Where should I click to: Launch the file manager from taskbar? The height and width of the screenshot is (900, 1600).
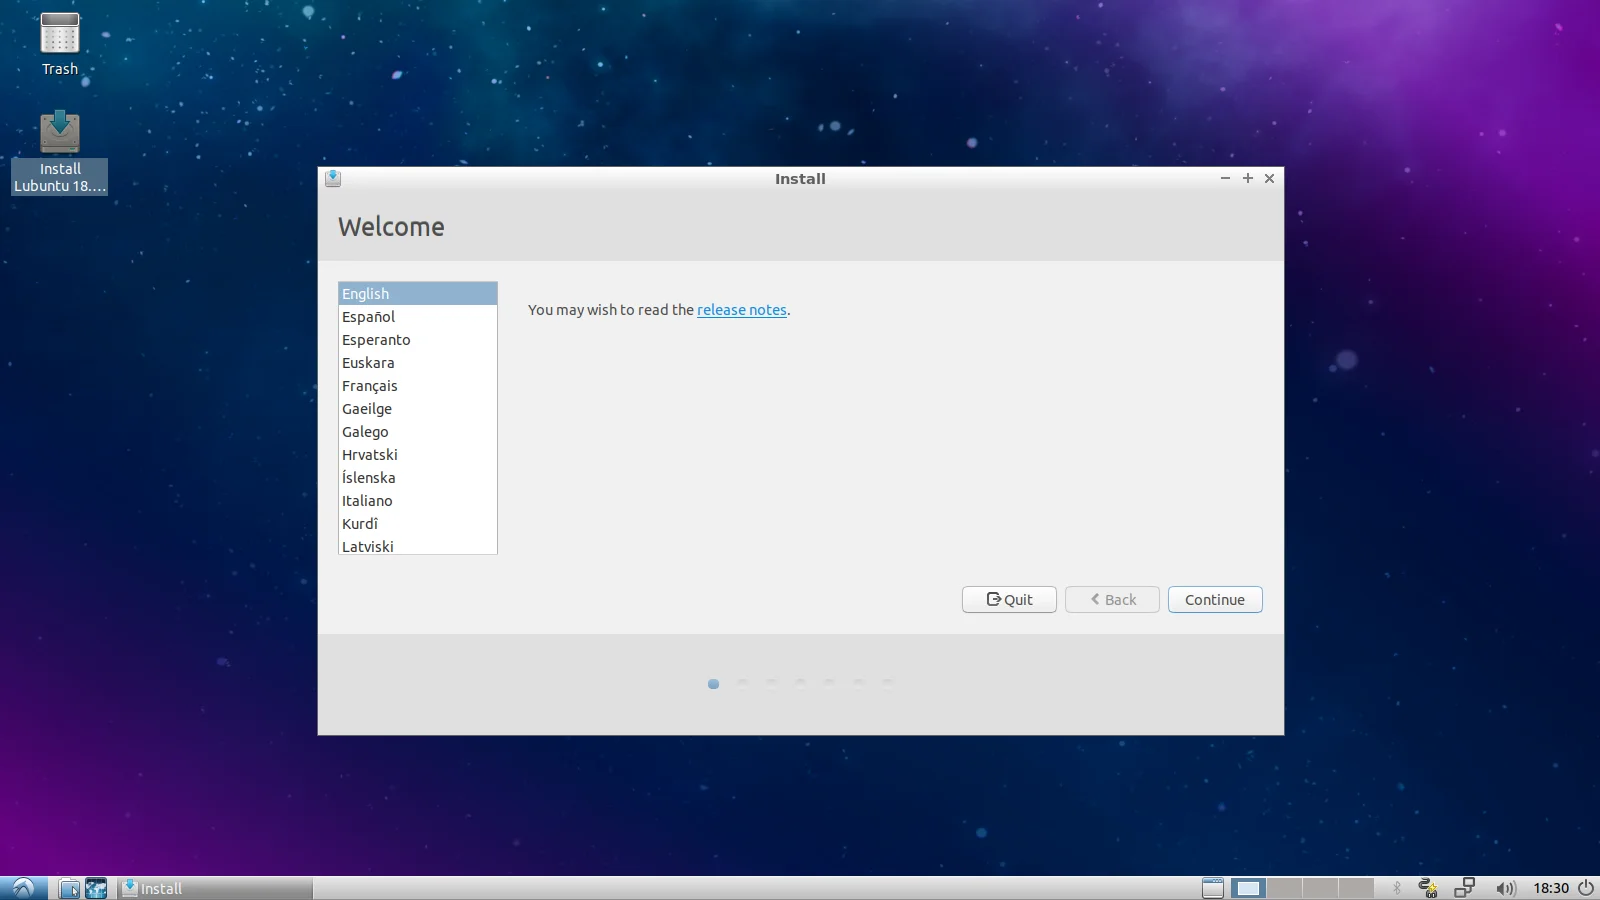coord(69,888)
